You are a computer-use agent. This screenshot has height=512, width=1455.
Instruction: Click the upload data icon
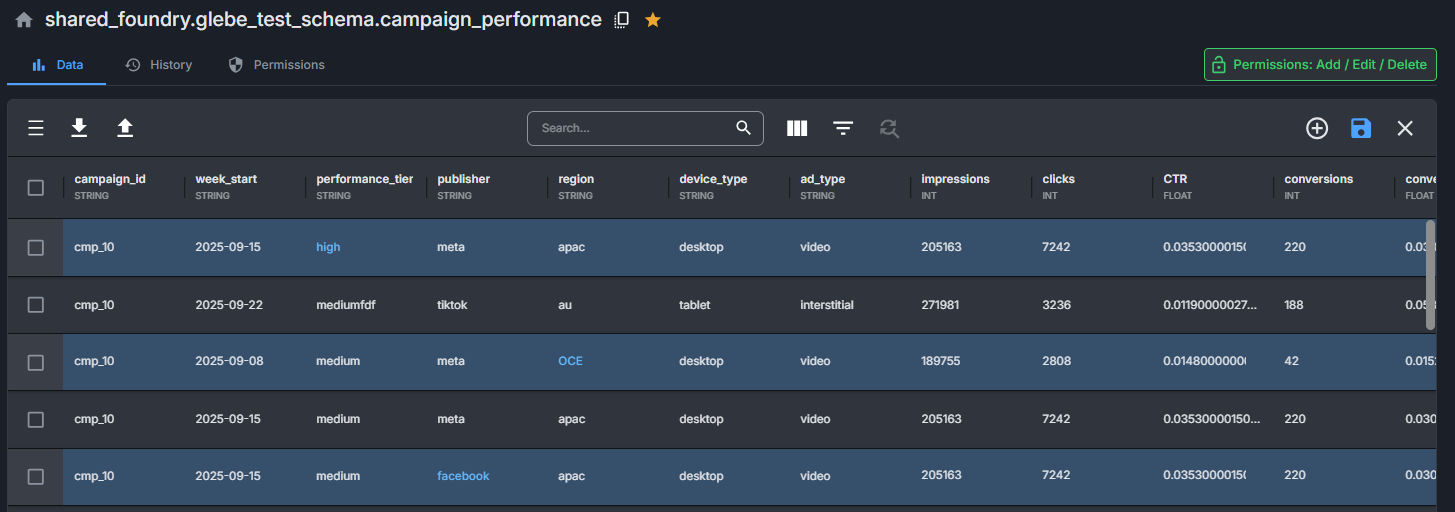125,128
